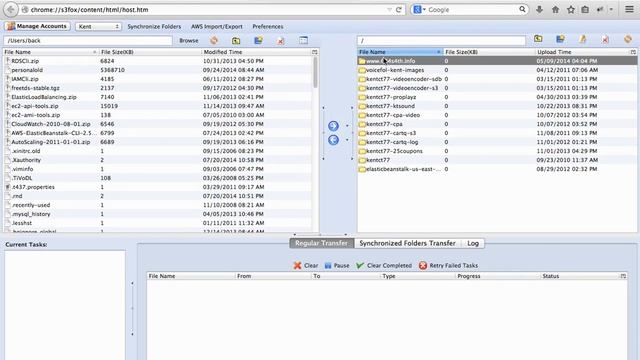Open the Log tab
The image size is (640, 360).
click(473, 243)
